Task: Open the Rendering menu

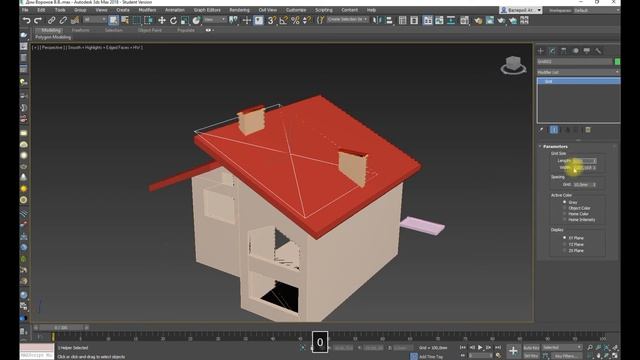Action: 239,10
